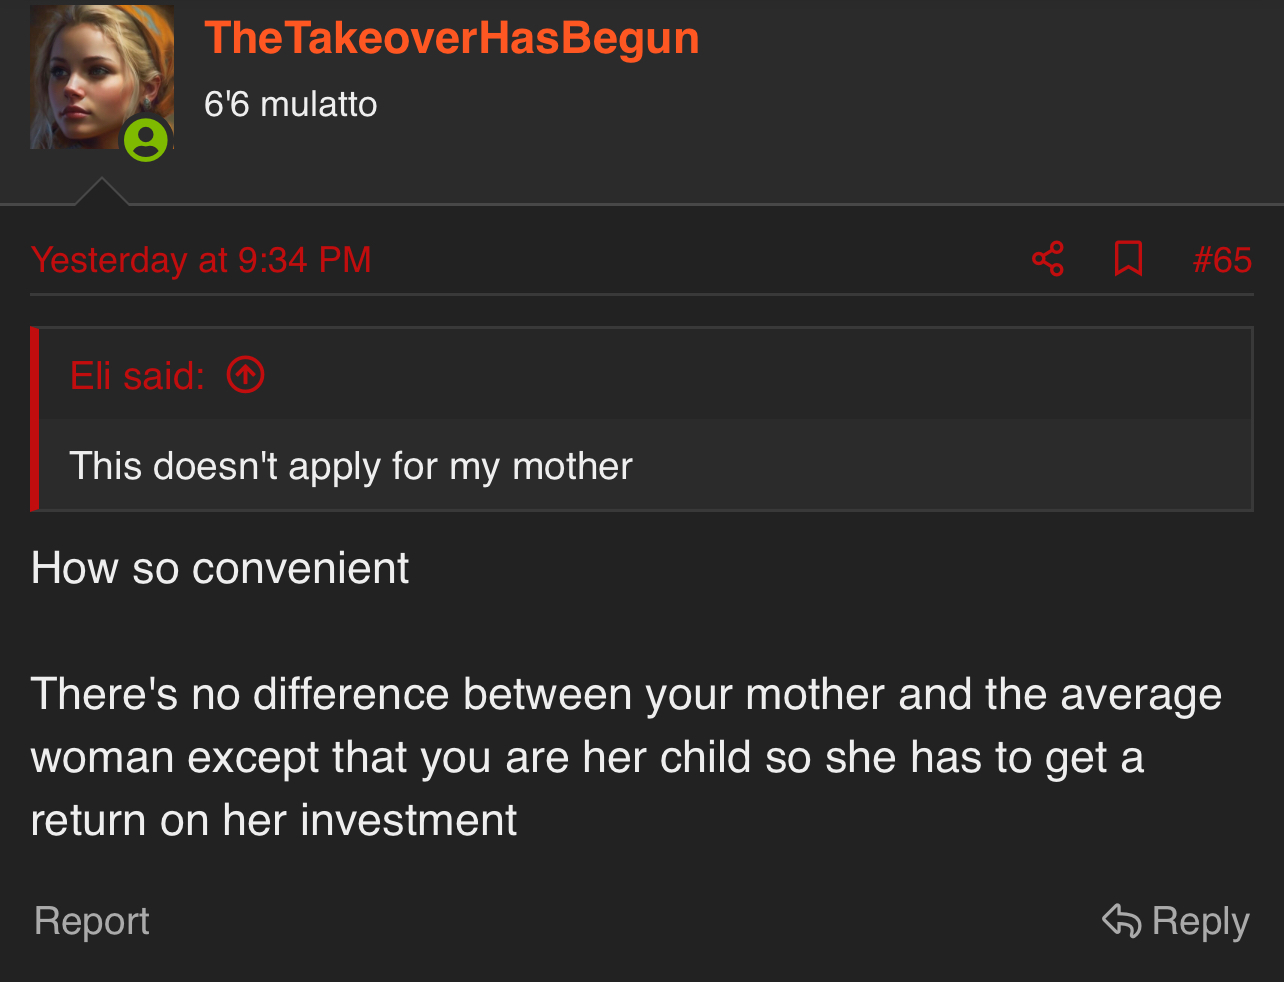1284x982 pixels.
Task: Click the last line 'return on her investment'
Action: coord(274,820)
